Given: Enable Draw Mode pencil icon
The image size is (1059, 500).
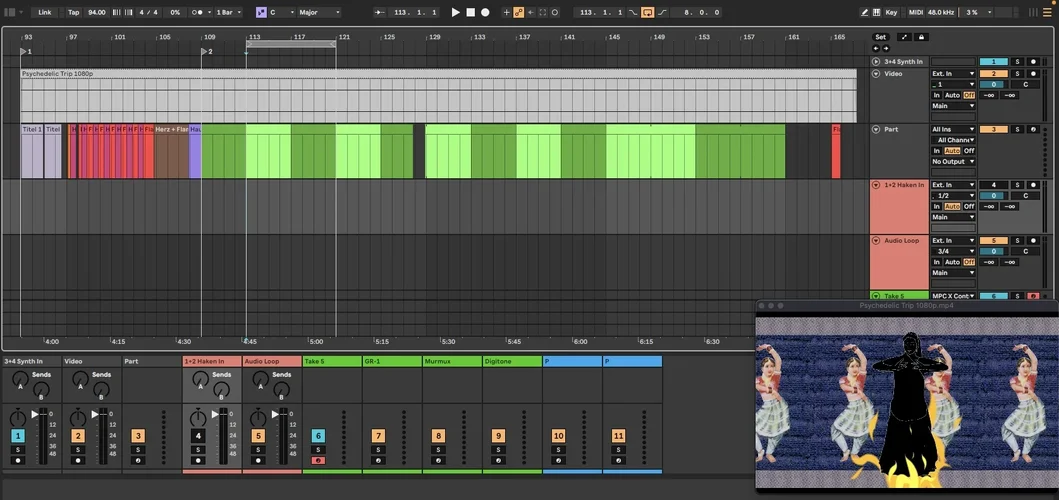Looking at the screenshot, I should point(864,12).
